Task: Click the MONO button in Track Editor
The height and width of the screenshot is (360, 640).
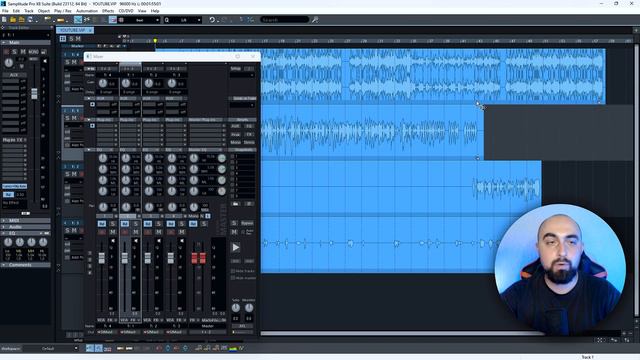Action: click(33, 52)
